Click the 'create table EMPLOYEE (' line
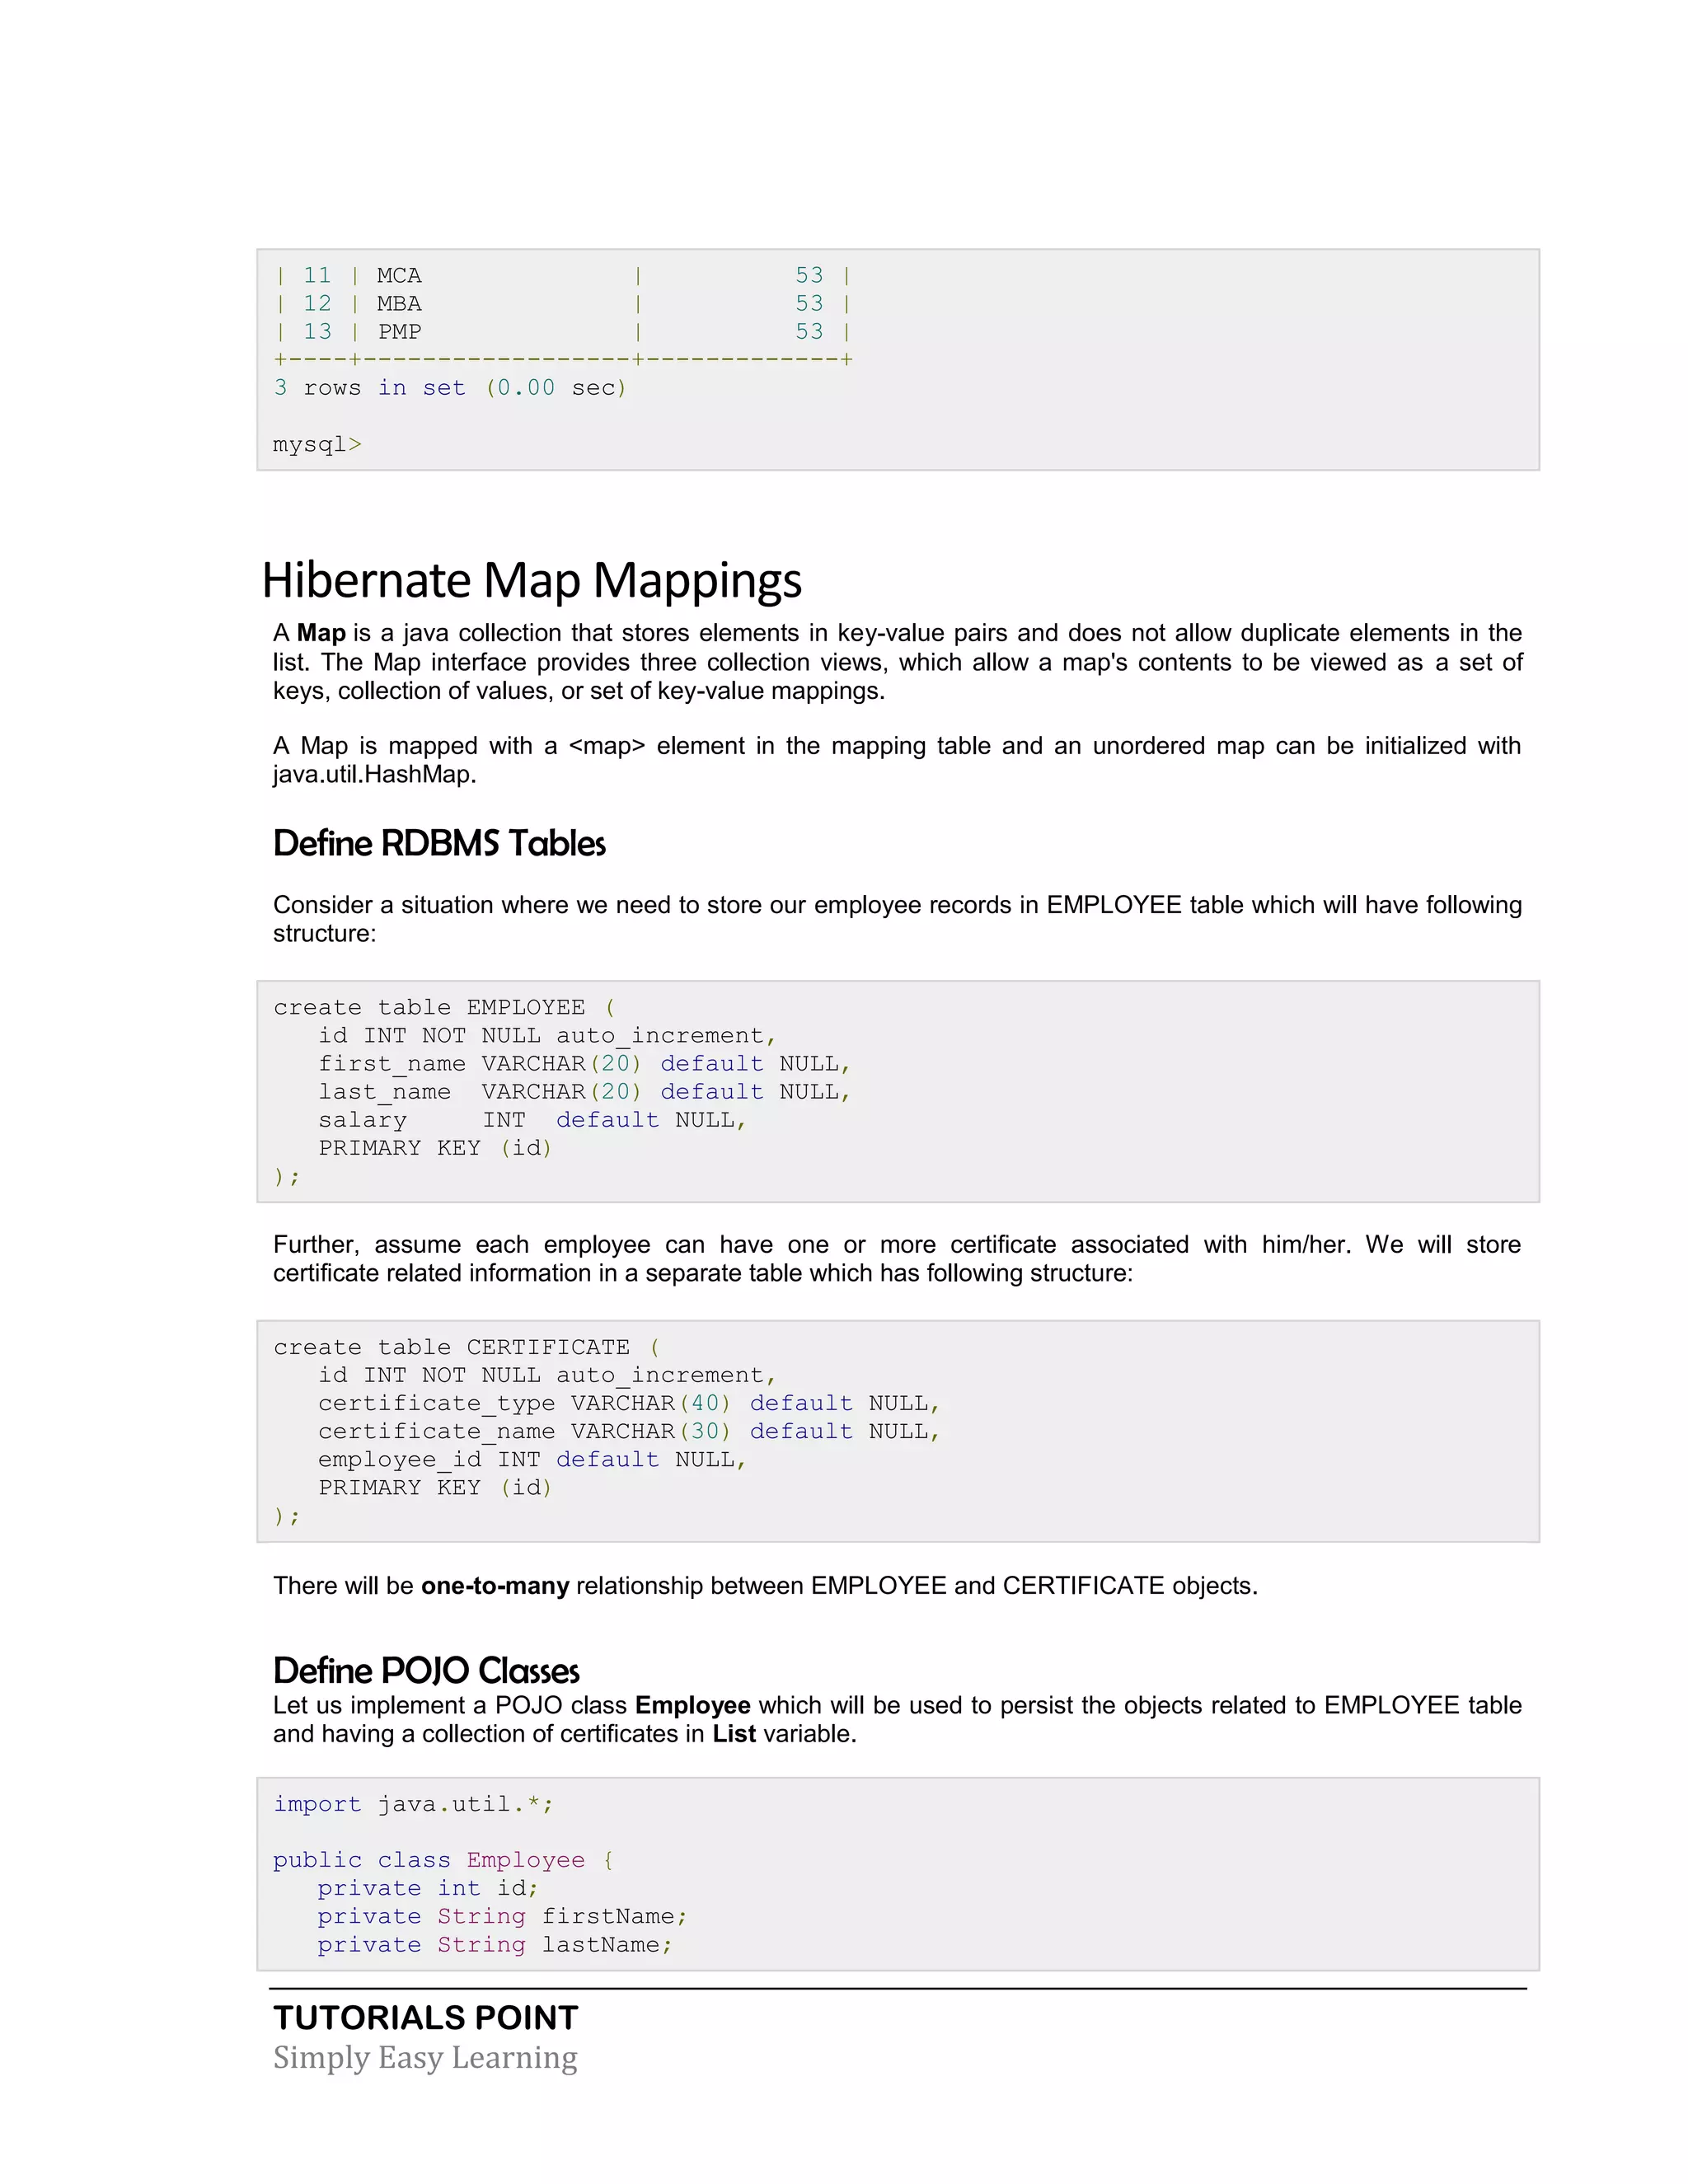The height and width of the screenshot is (2184, 1688). pyautogui.click(x=445, y=1007)
